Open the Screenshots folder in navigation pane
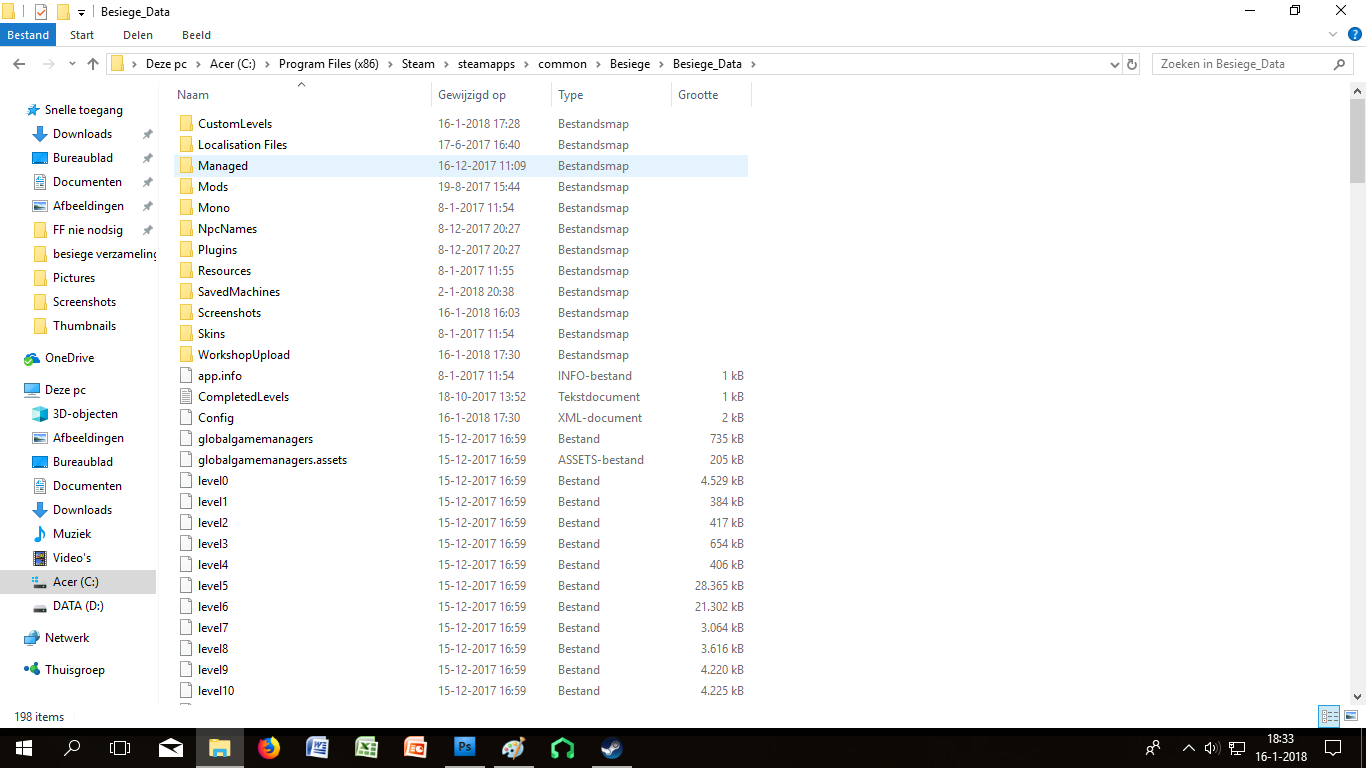 pos(84,302)
